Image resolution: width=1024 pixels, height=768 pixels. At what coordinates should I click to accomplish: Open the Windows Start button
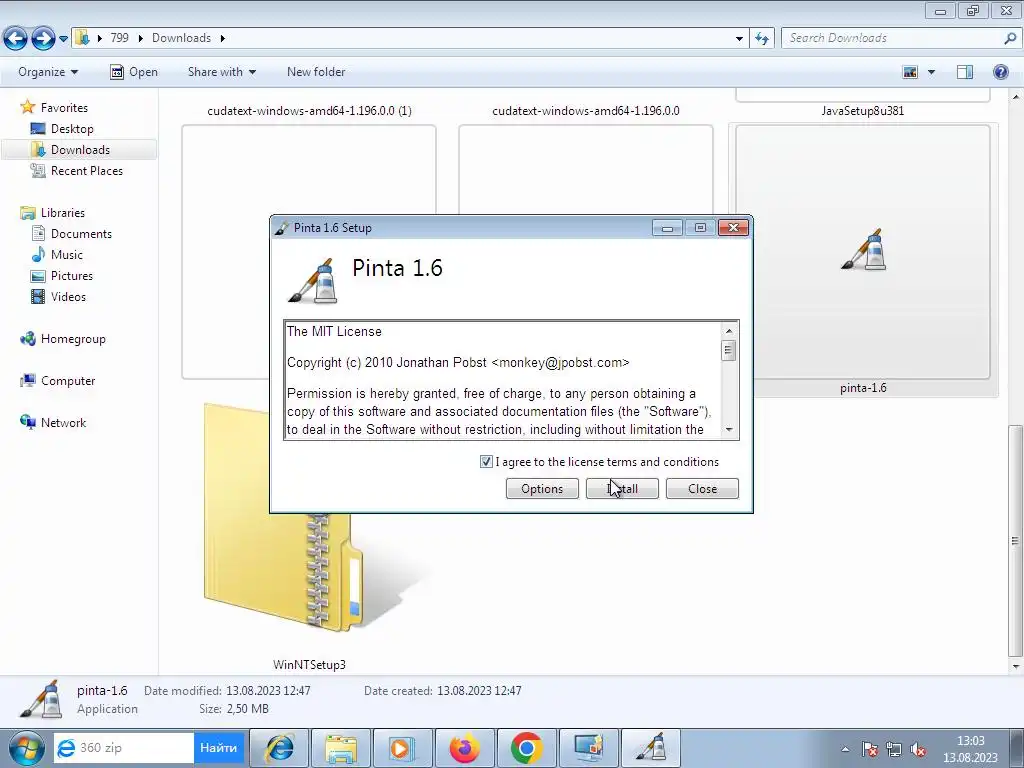(x=26, y=748)
